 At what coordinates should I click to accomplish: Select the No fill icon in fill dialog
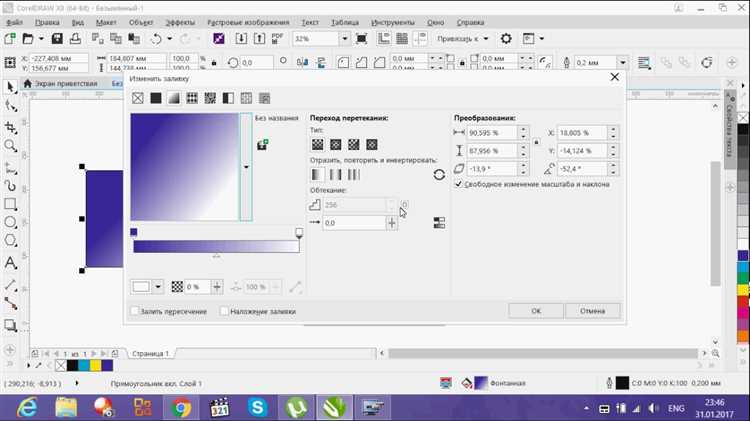click(x=138, y=98)
